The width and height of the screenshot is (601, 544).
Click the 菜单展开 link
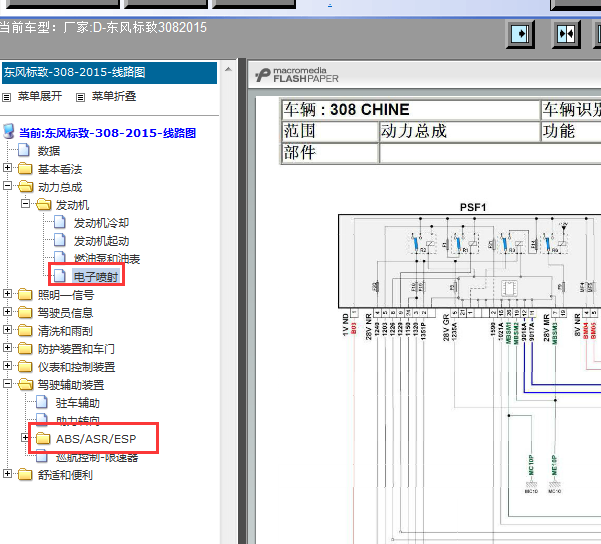point(40,96)
